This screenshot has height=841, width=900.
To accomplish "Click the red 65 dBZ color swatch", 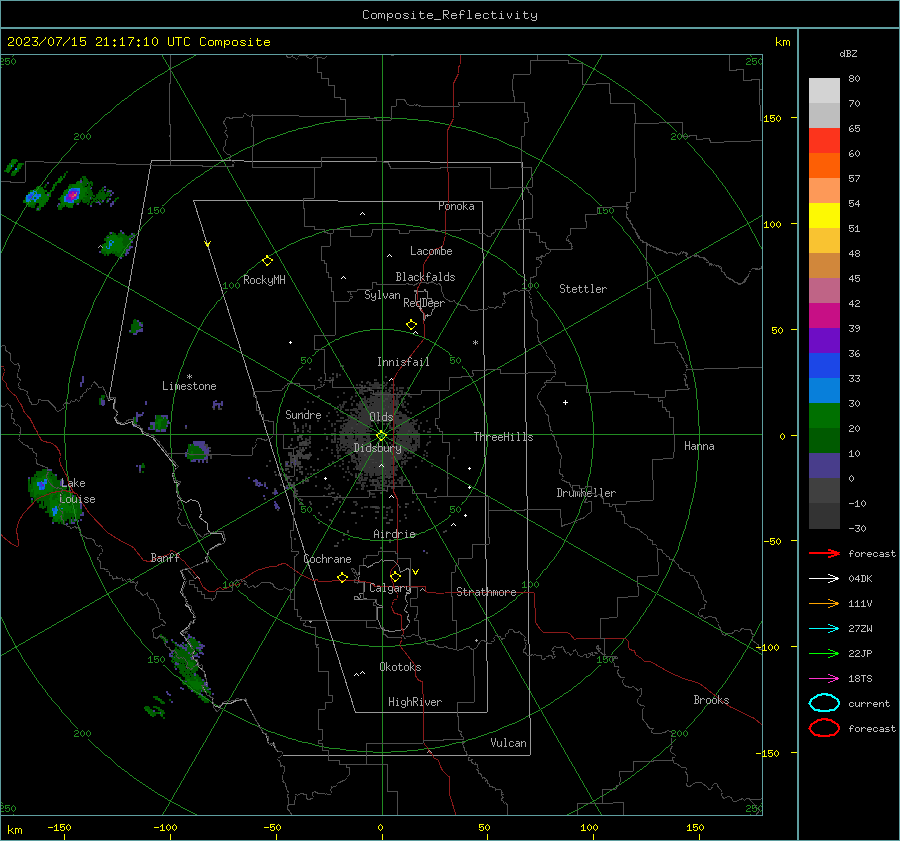I will coord(824,140).
